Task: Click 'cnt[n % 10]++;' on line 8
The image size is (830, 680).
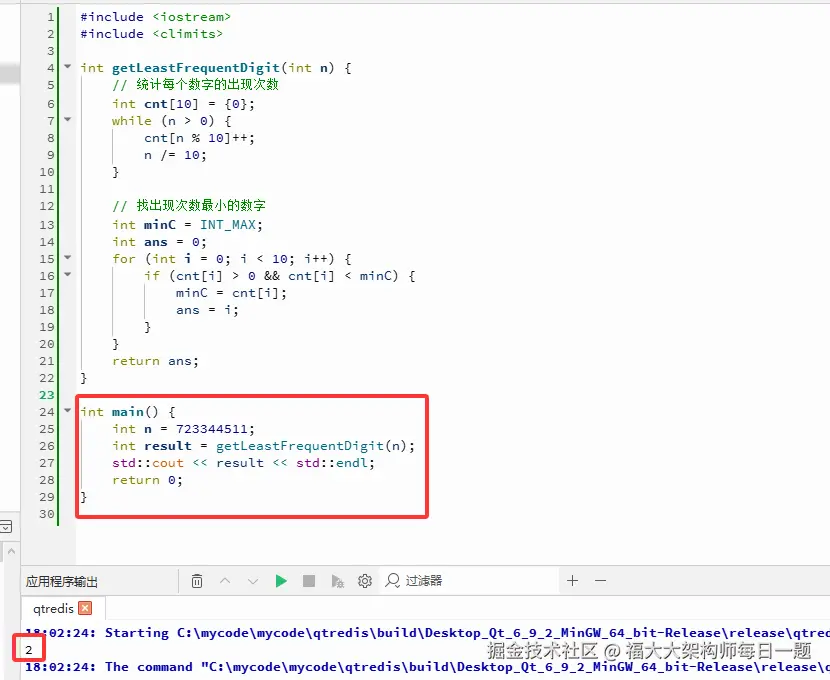Action: pyautogui.click(x=200, y=138)
